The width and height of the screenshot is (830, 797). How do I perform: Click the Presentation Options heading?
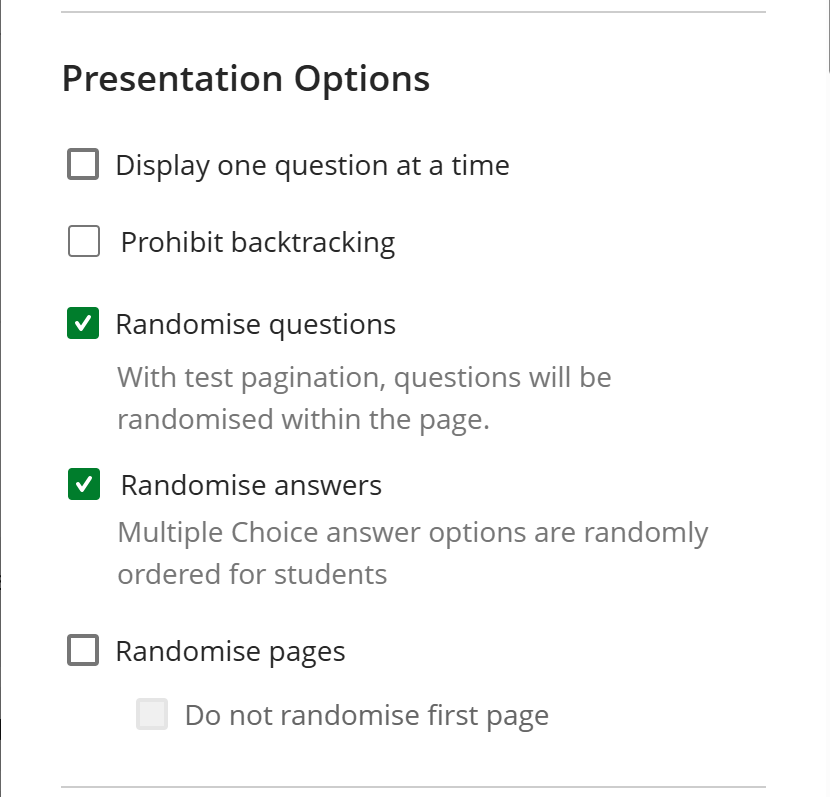coord(246,78)
